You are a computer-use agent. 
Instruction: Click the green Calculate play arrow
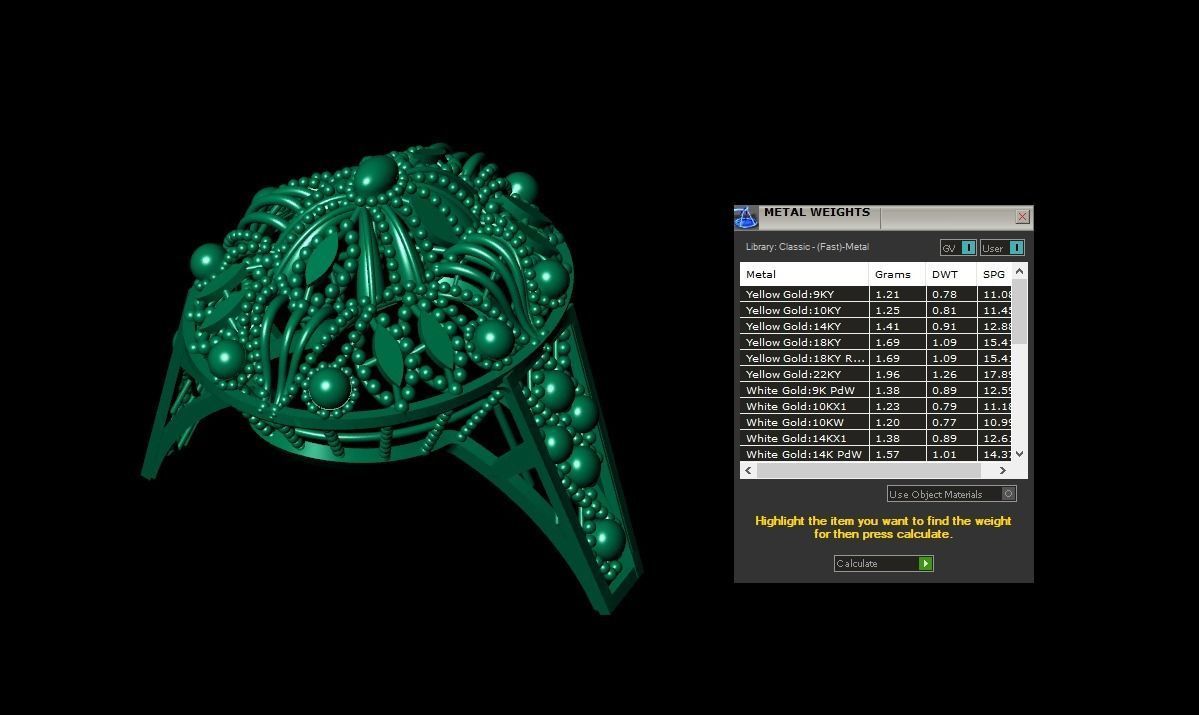(925, 564)
